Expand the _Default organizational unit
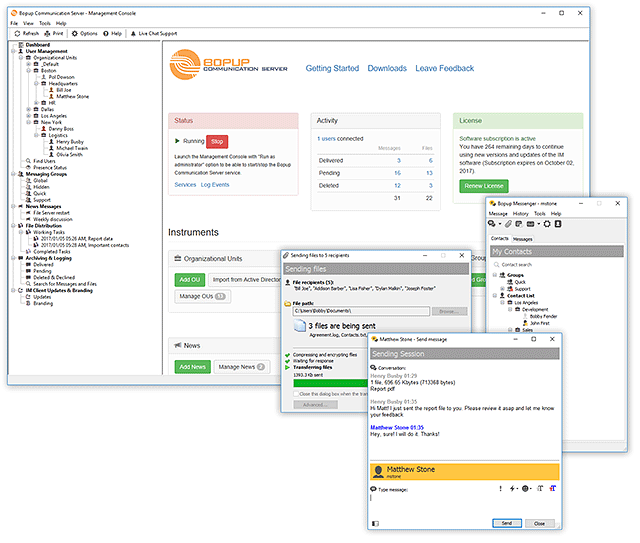The height and width of the screenshot is (543, 640). click(29, 64)
